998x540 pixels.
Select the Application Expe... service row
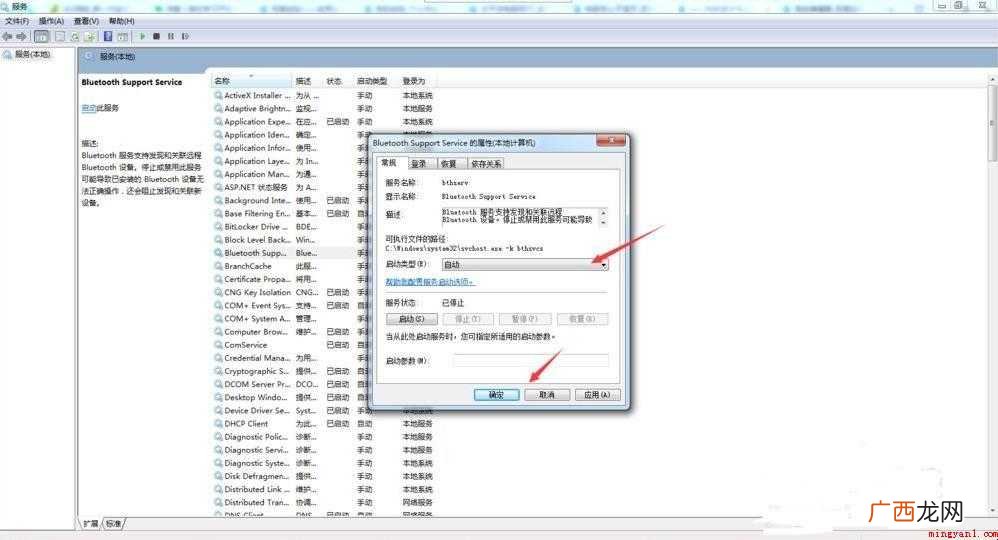coord(323,122)
